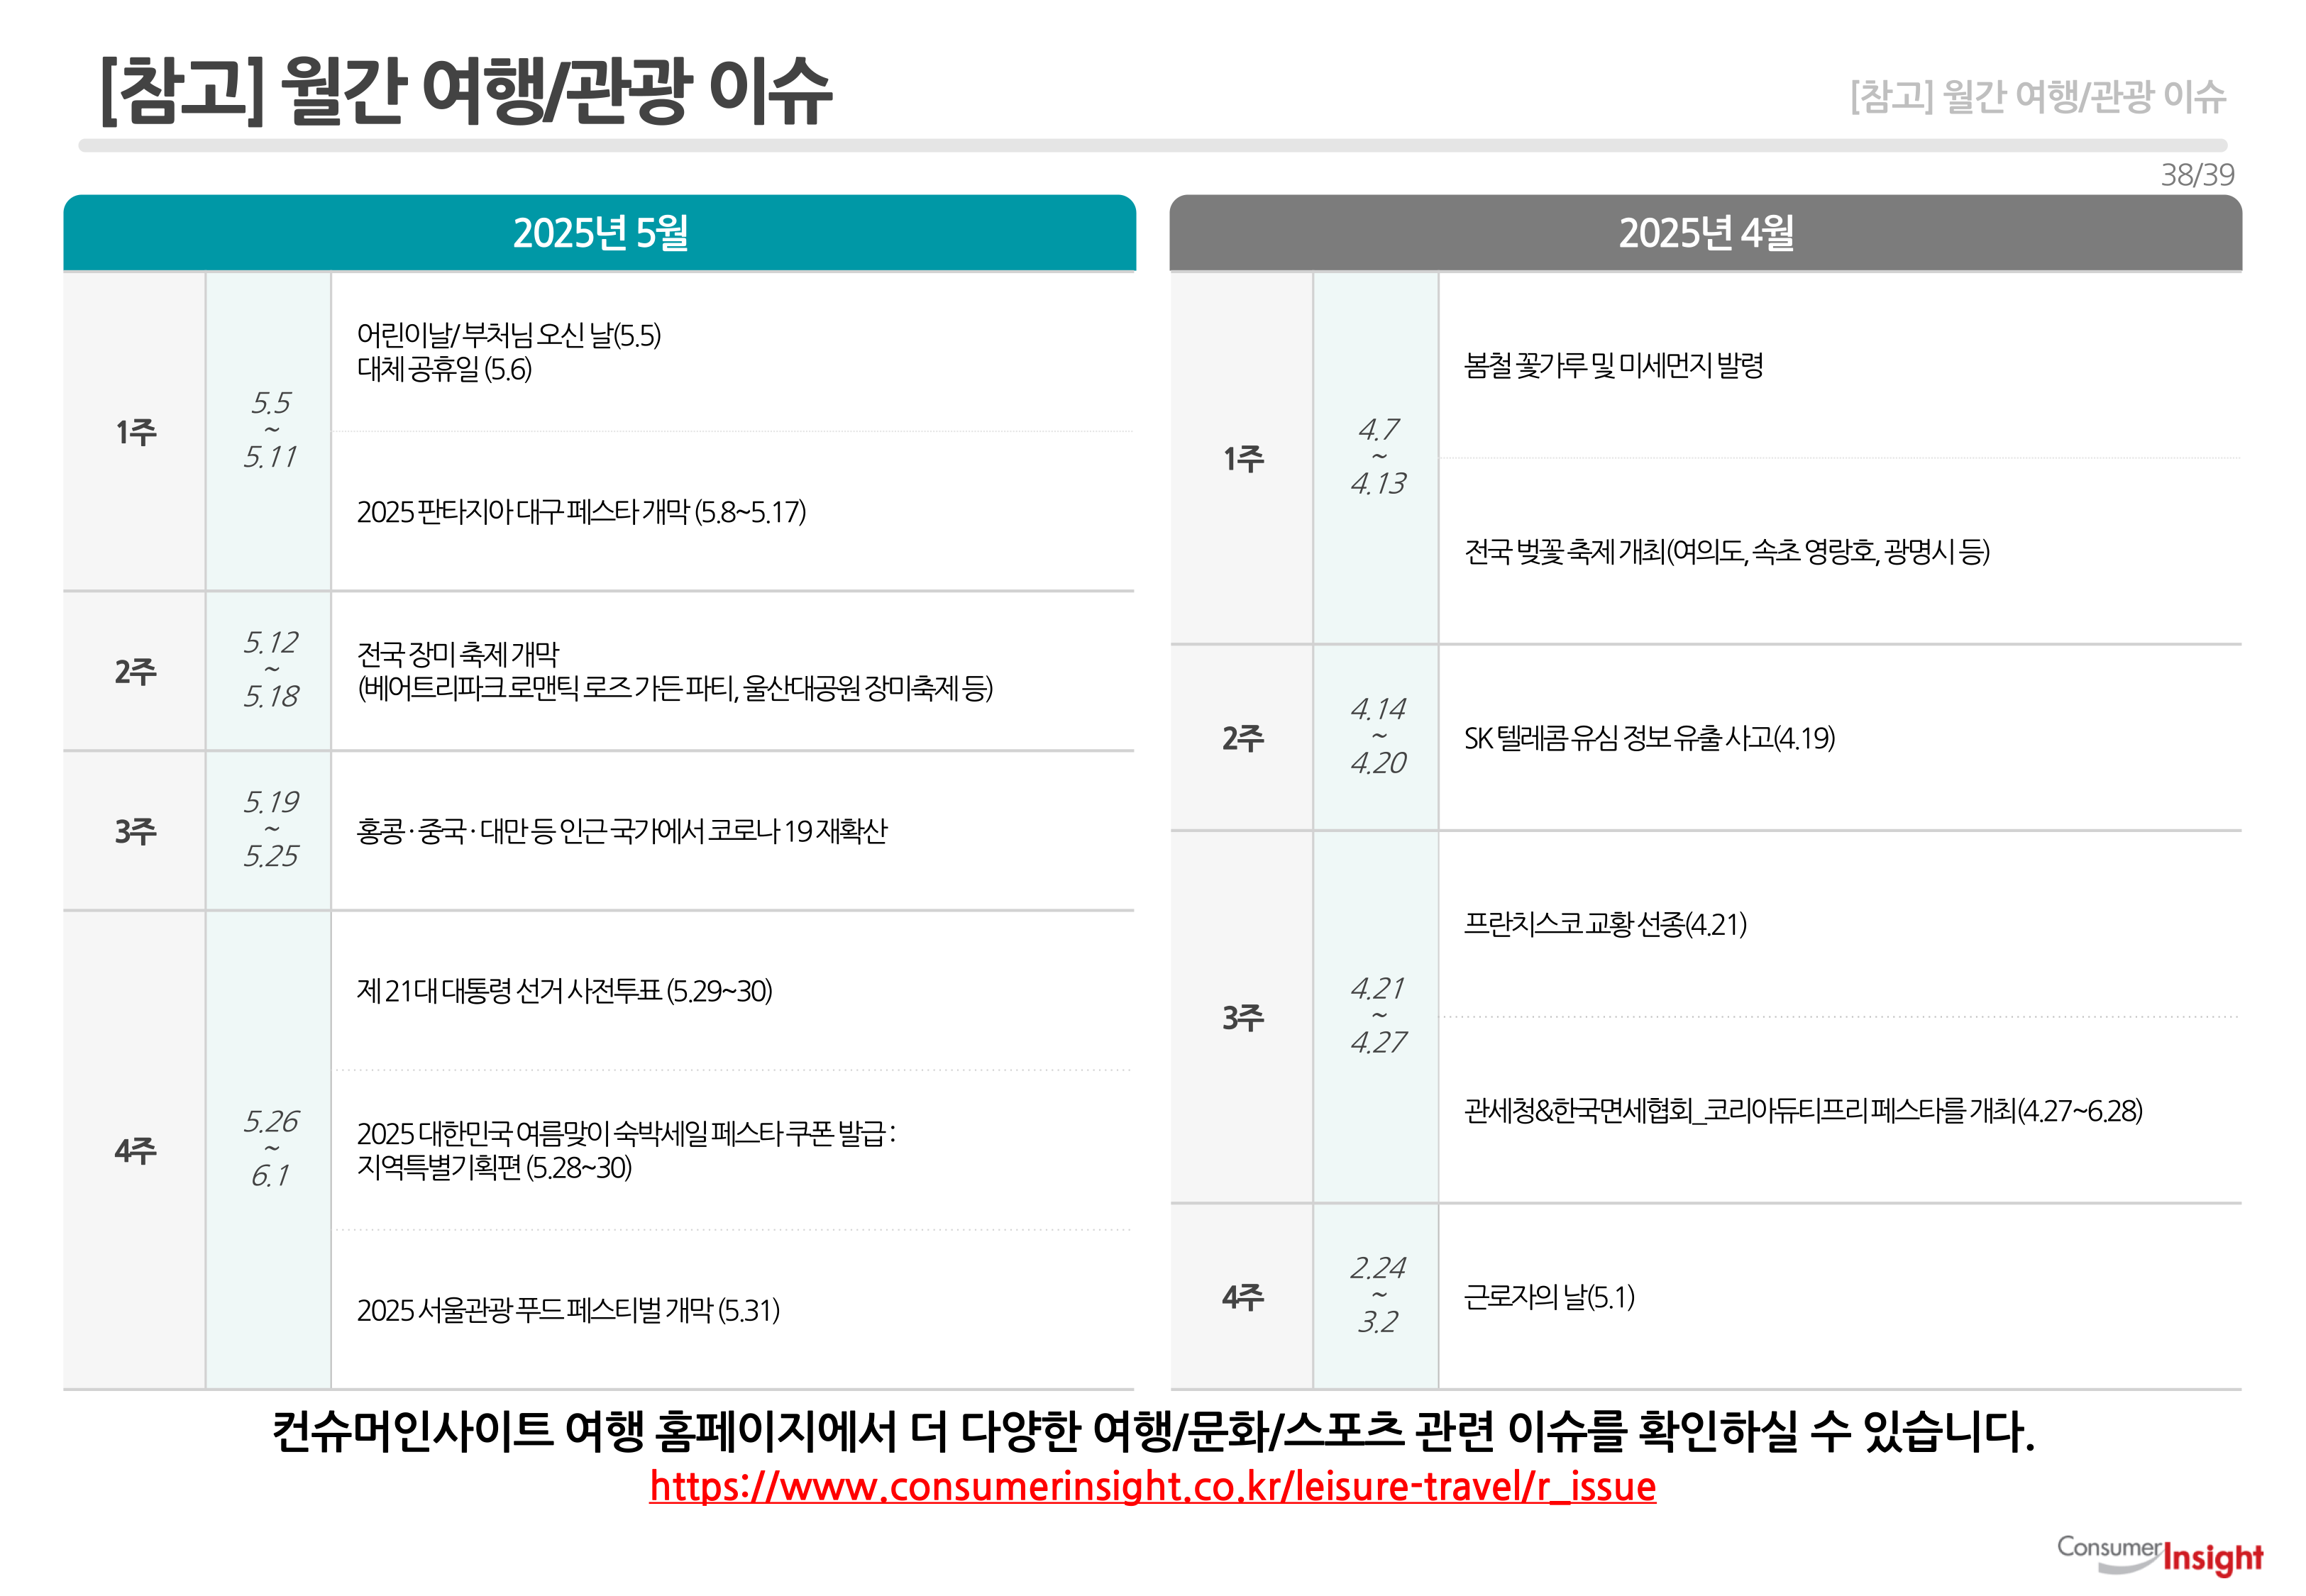Click the footer sentence starting 컨슈머인사이트 여행 홈페이지에서
Image resolution: width=2306 pixels, height=1596 pixels.
pyautogui.click(x=1153, y=1431)
